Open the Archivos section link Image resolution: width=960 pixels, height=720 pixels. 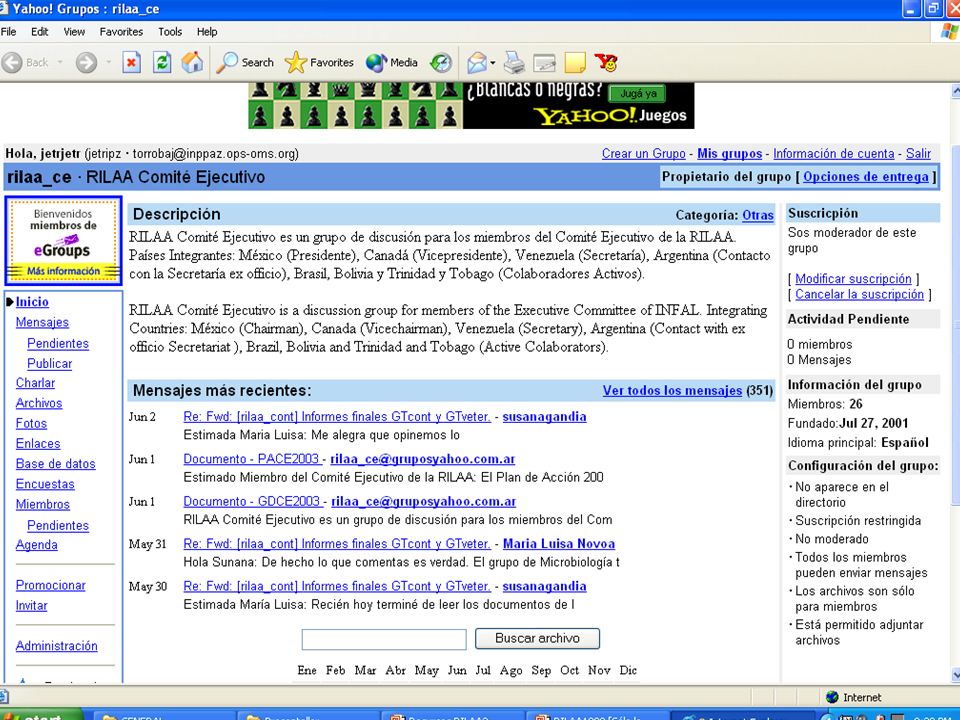[39, 403]
